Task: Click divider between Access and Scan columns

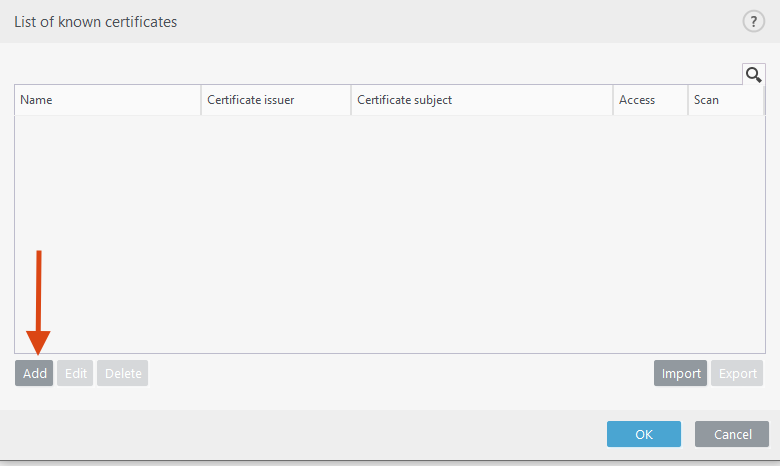Action: (688, 100)
